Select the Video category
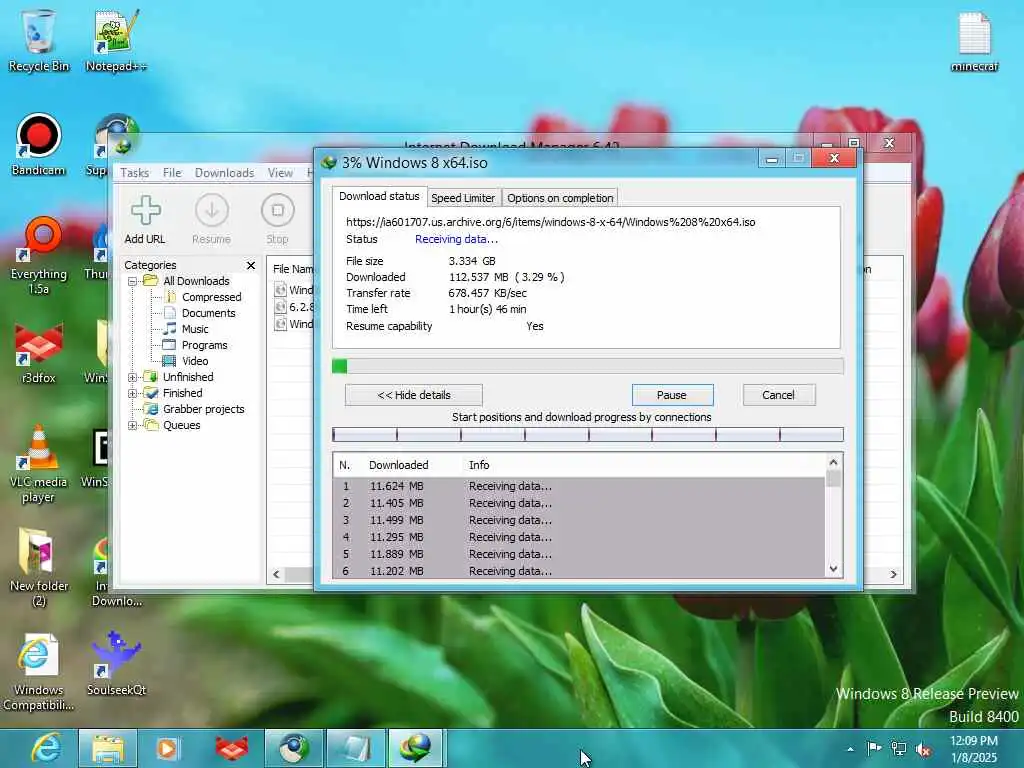This screenshot has width=1024, height=768. [195, 361]
